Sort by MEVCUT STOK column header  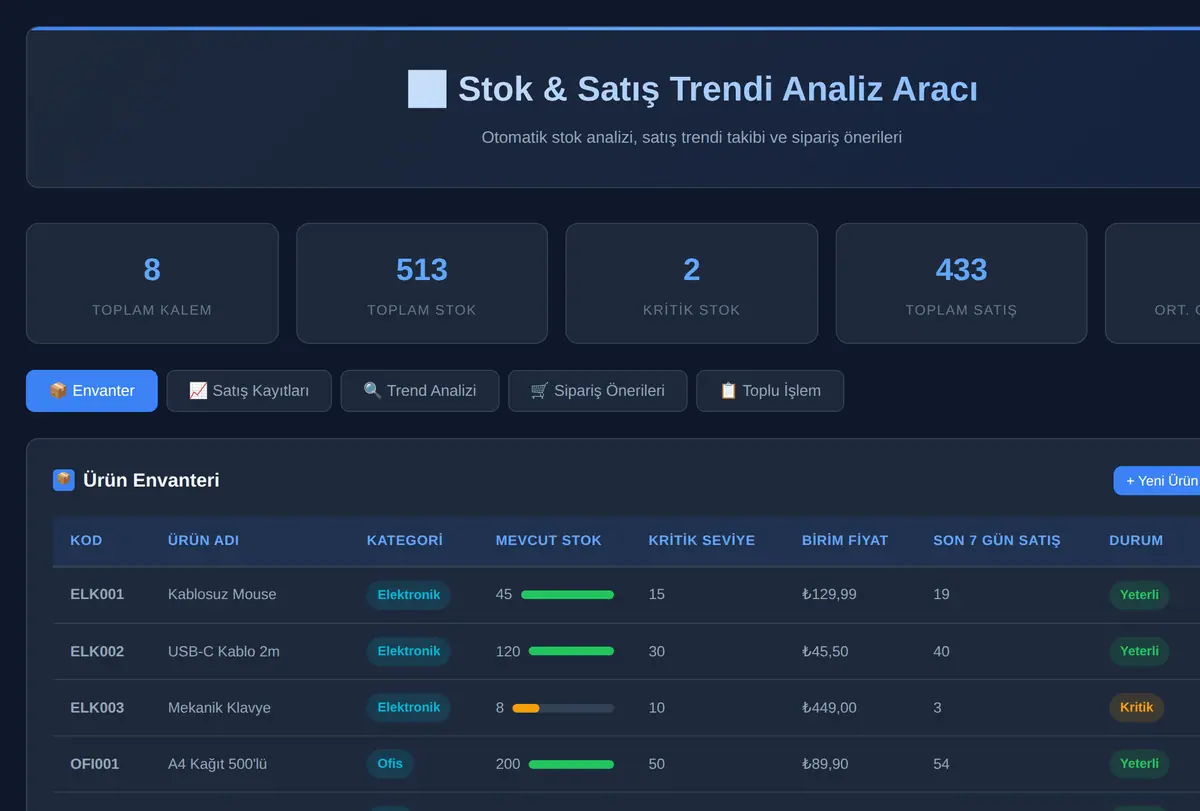coord(549,540)
